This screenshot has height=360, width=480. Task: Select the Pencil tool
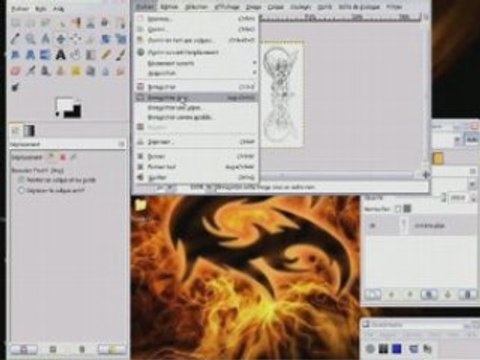point(106,55)
